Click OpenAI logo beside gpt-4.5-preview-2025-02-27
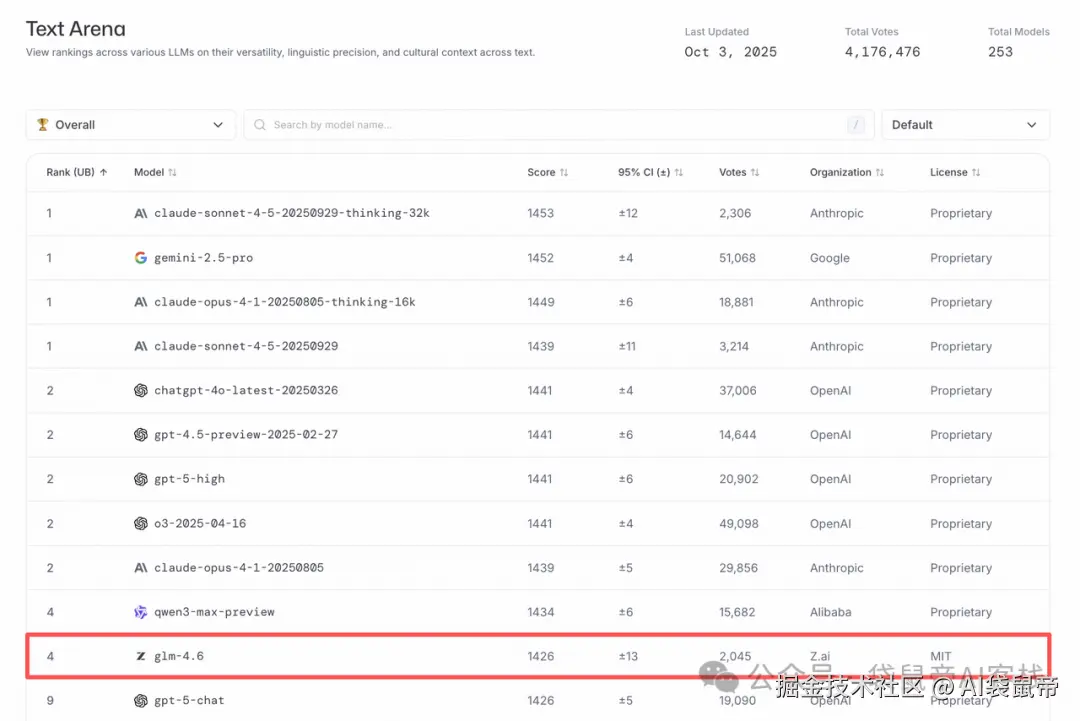 (x=141, y=435)
